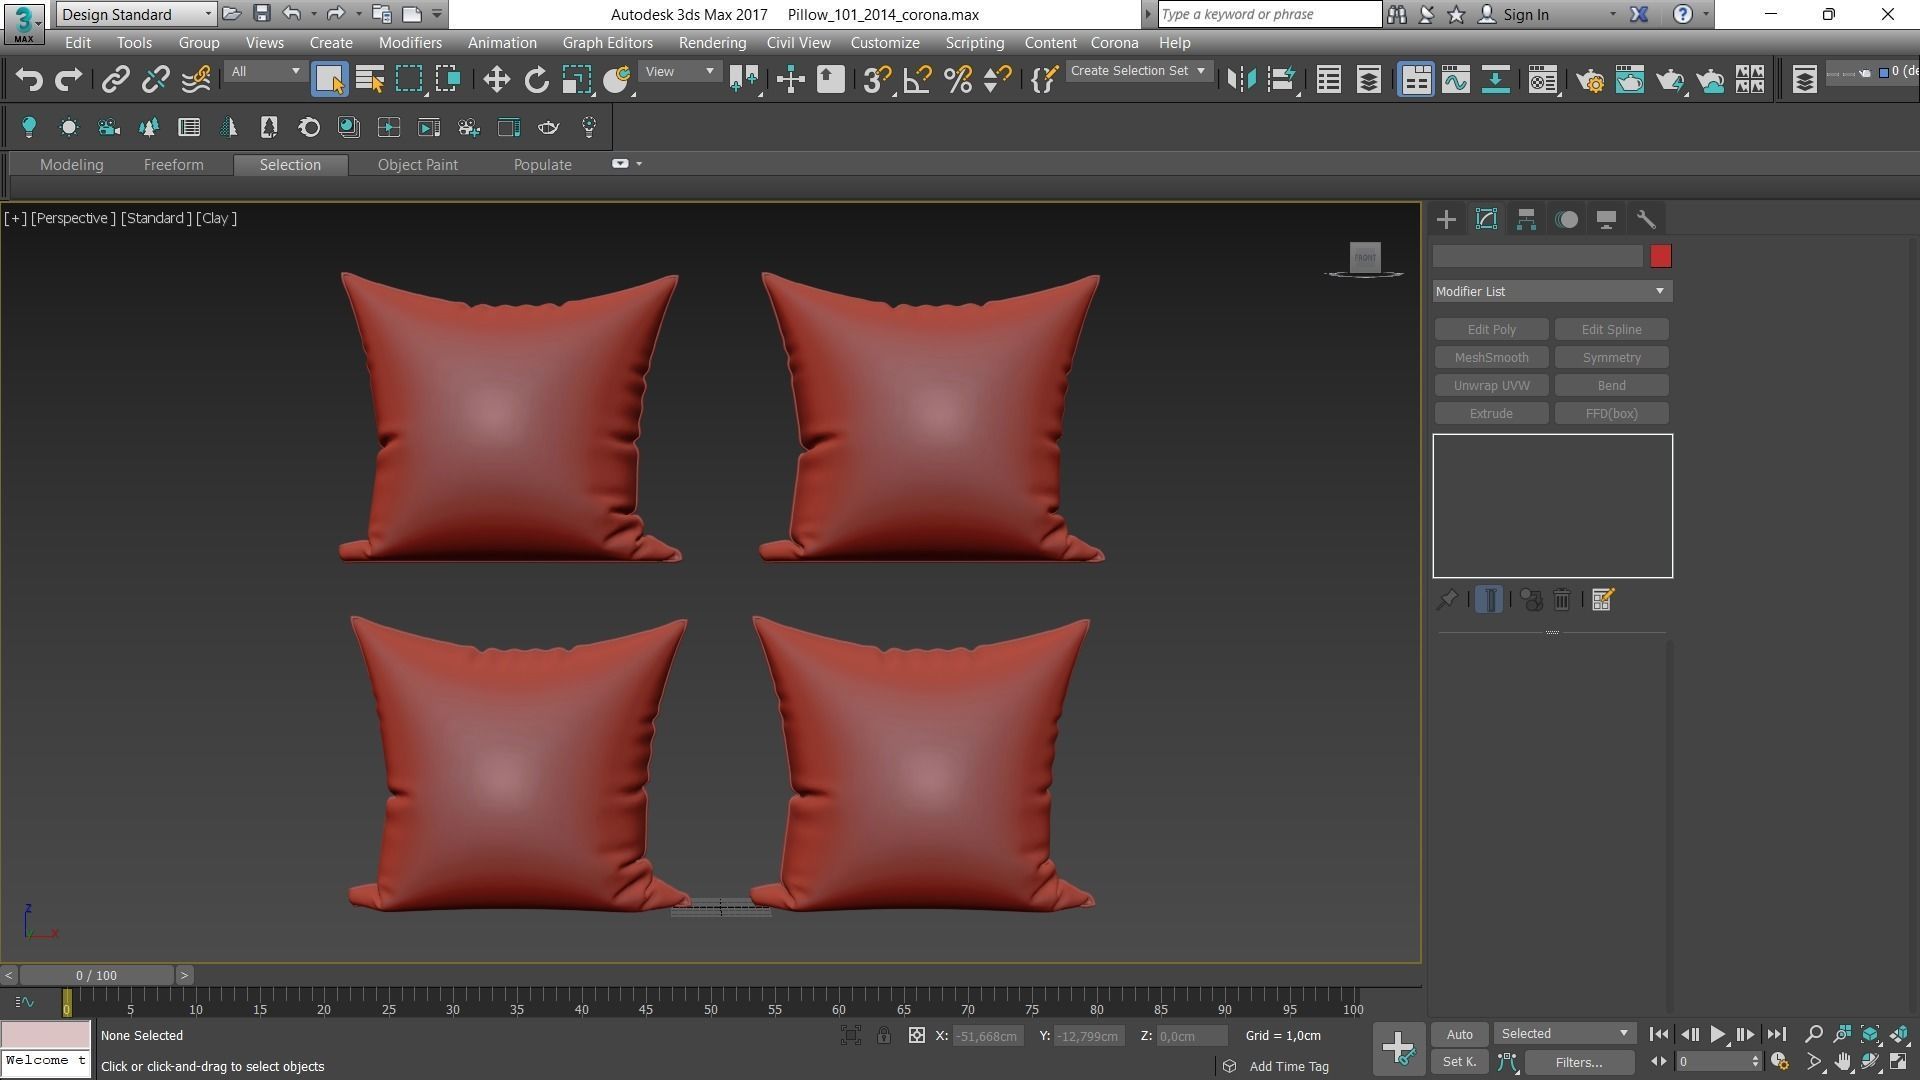This screenshot has height=1080, width=1920.
Task: Choose Rectangular Selection Region tool
Action: (409, 79)
